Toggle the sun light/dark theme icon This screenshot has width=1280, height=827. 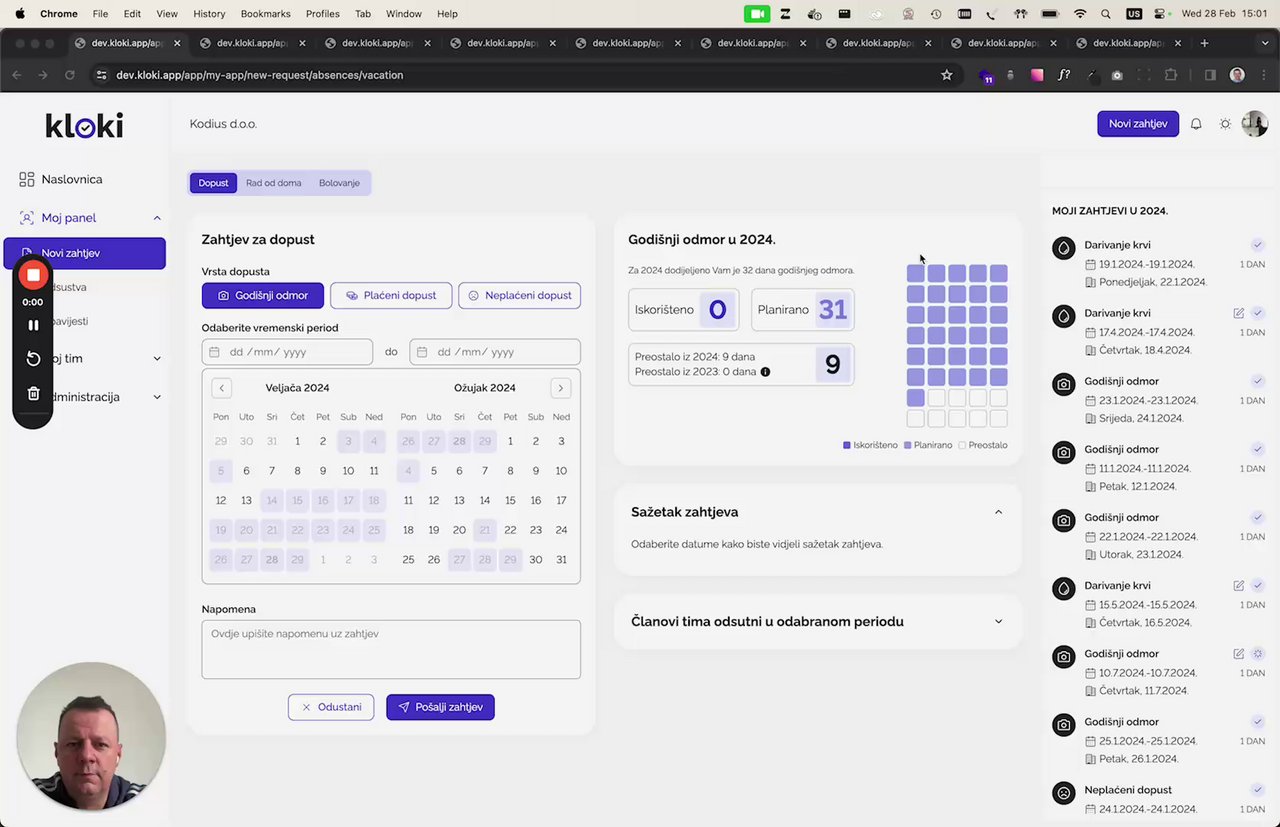coord(1225,124)
